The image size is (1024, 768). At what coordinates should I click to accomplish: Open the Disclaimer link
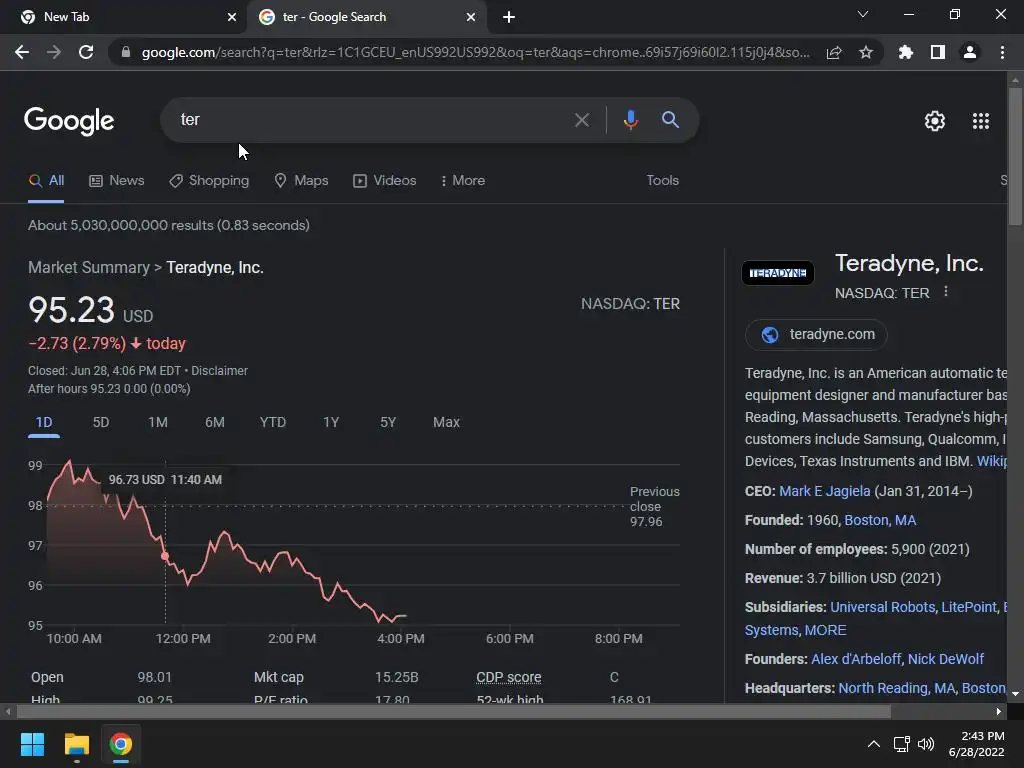point(219,371)
